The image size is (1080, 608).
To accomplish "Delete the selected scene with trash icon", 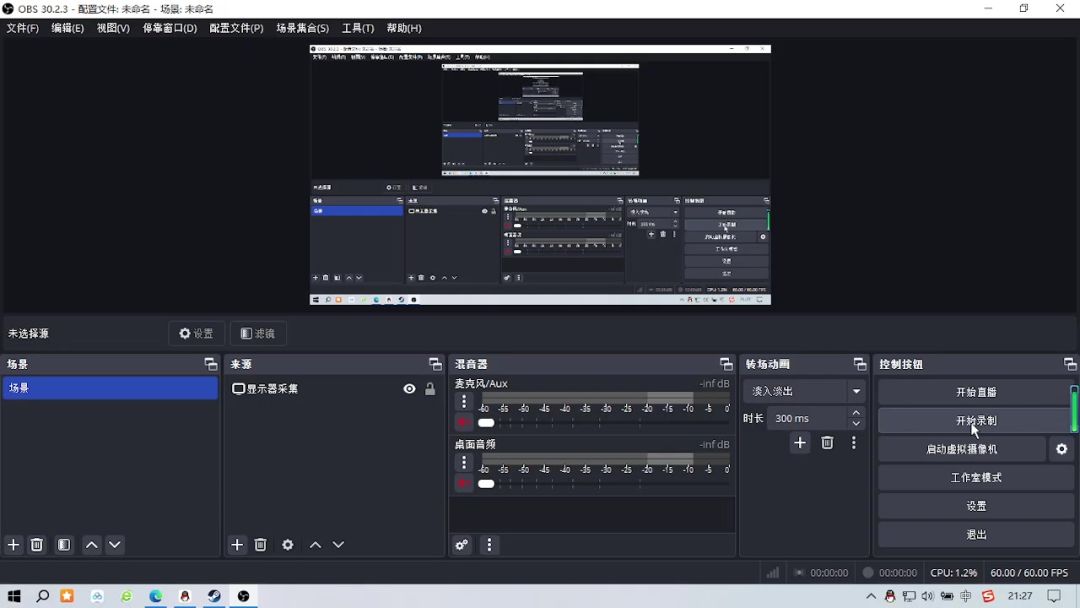I will point(37,545).
